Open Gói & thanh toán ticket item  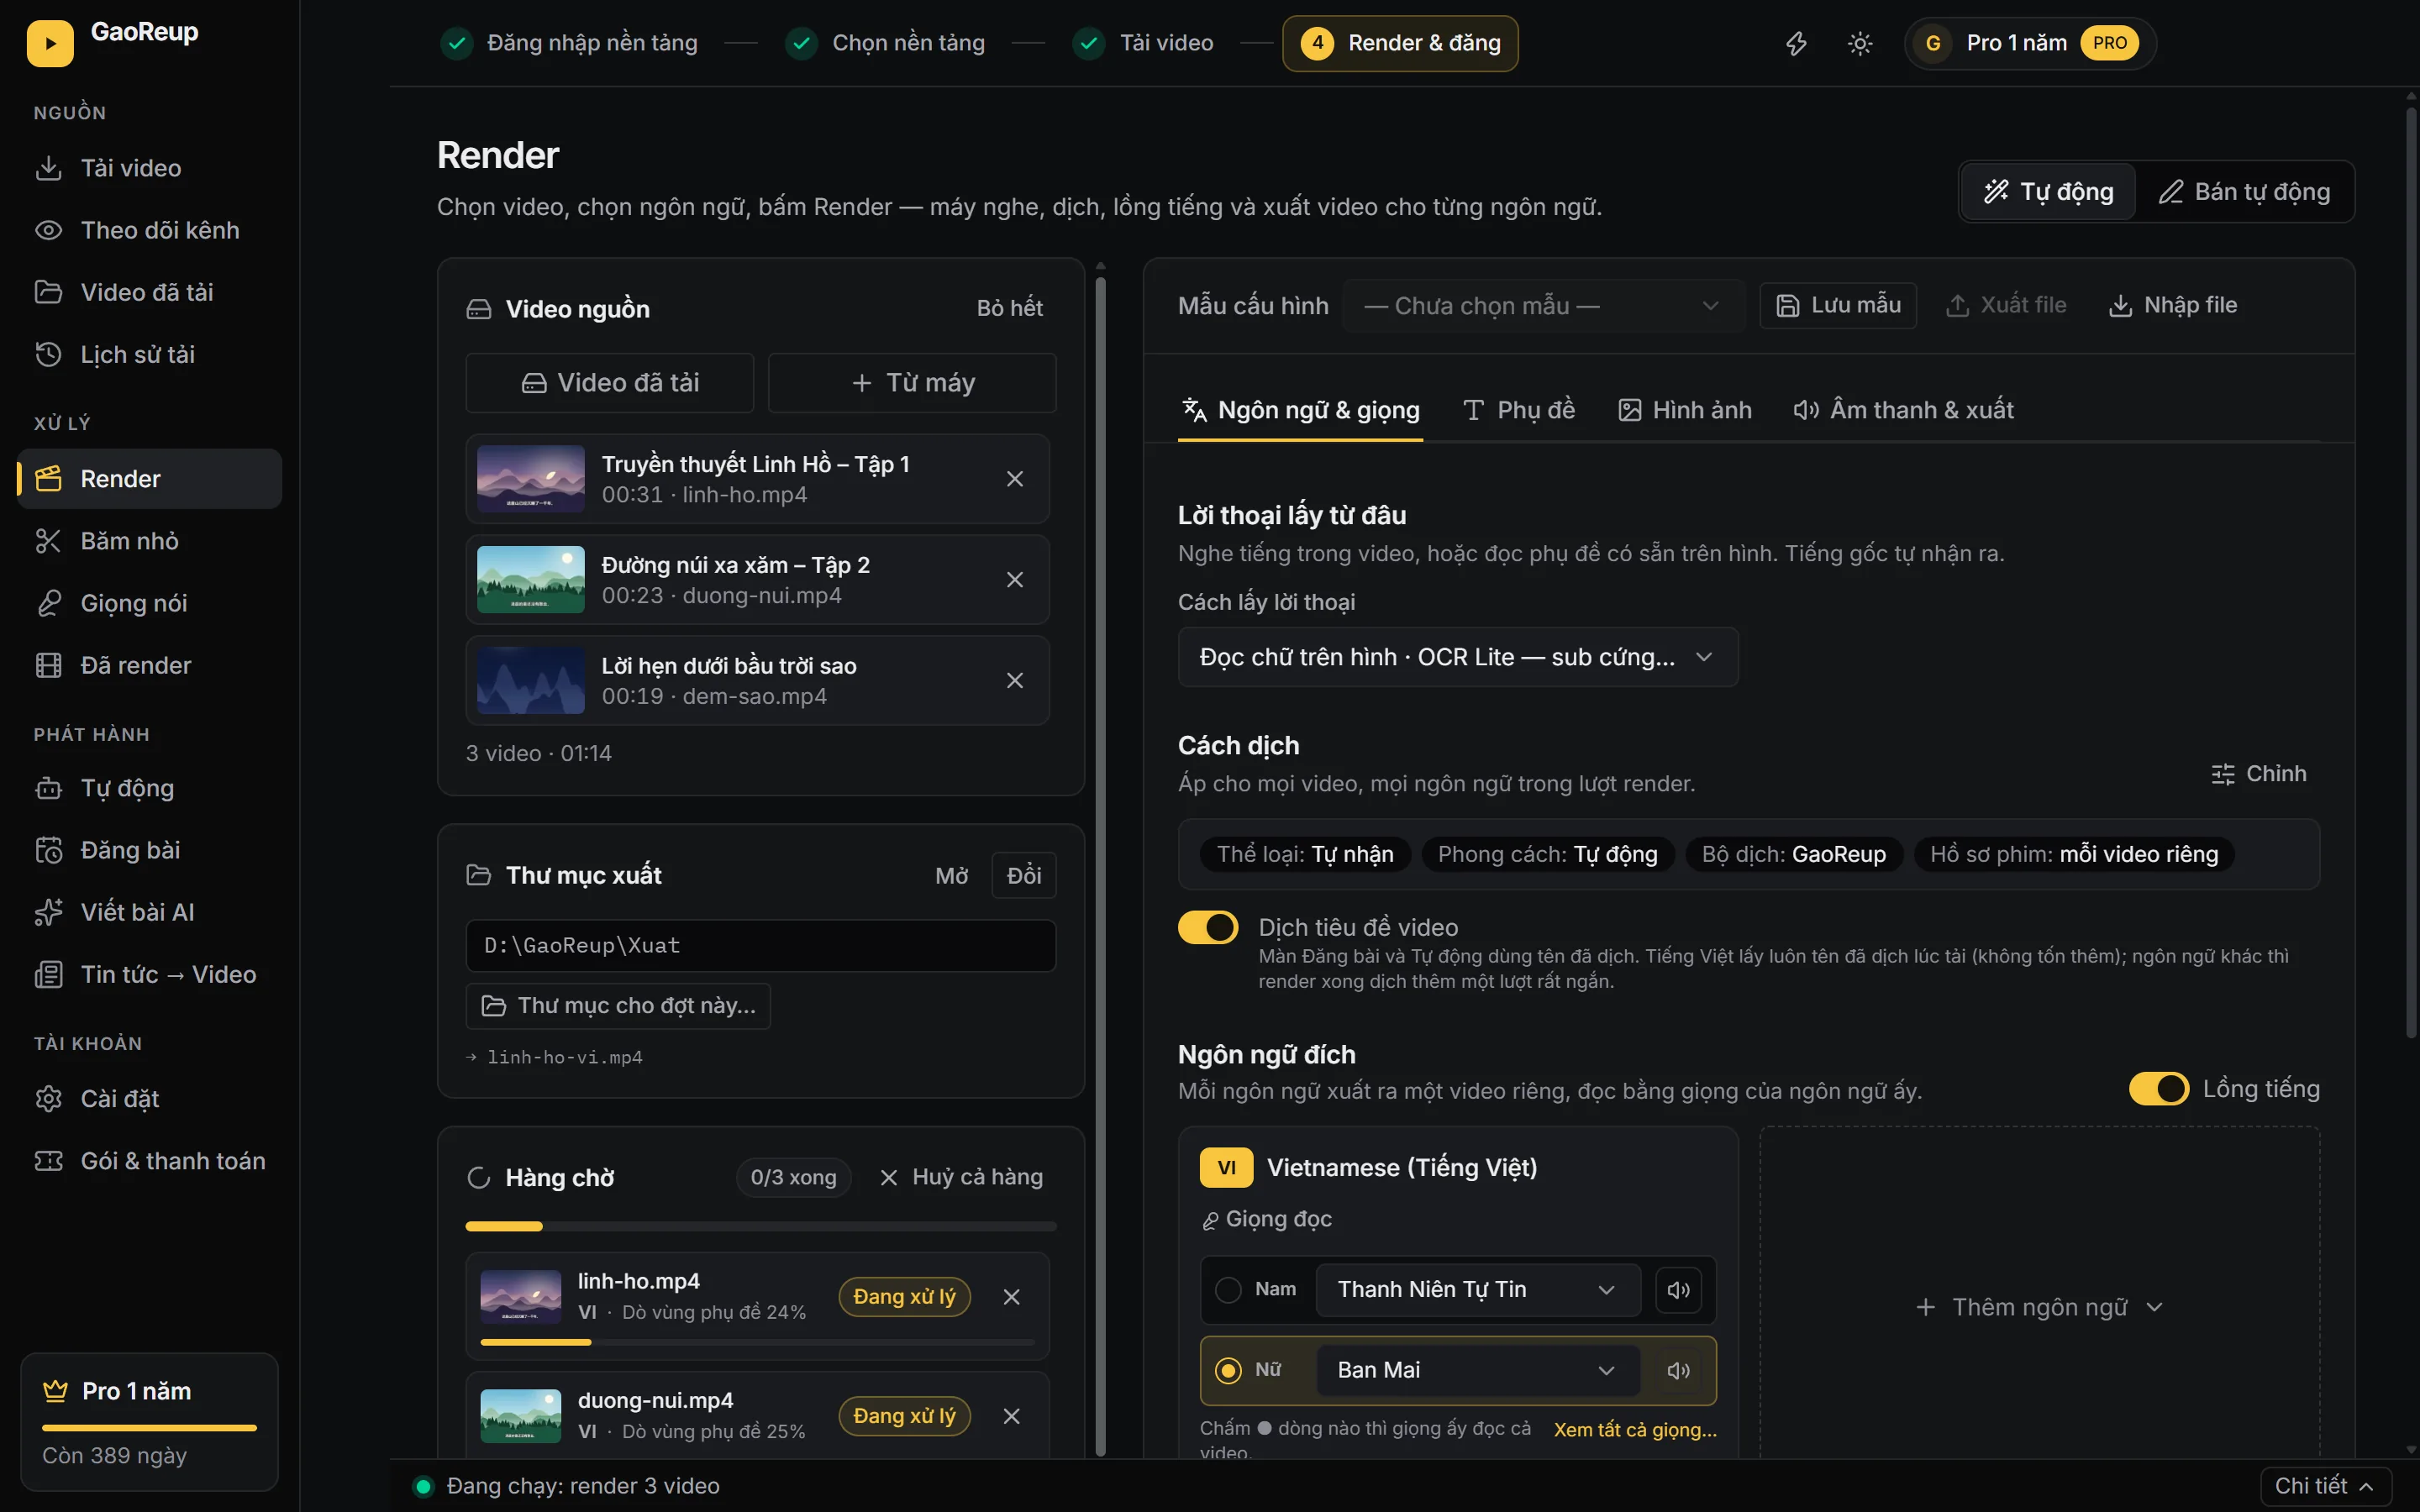coord(150,1161)
